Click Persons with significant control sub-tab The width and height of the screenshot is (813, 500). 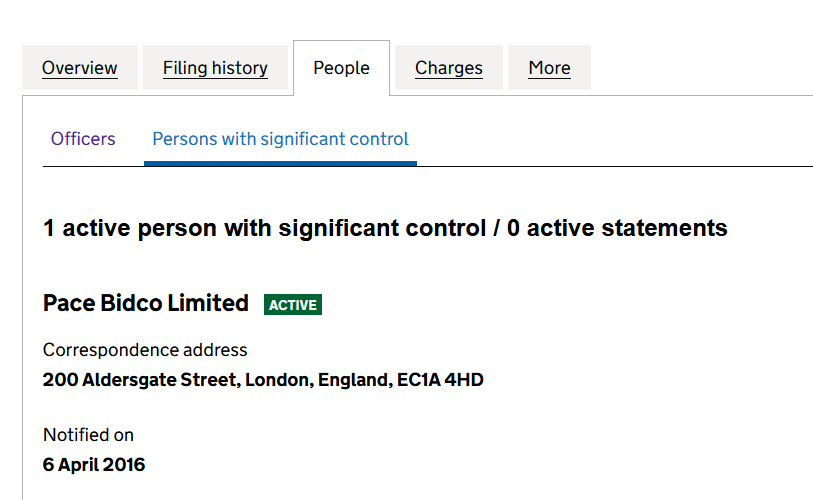280,139
